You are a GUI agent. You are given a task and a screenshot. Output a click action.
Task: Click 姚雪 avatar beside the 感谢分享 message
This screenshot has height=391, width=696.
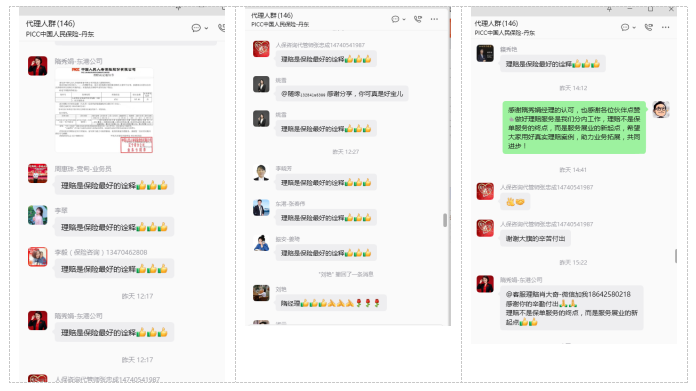pyautogui.click(x=261, y=84)
